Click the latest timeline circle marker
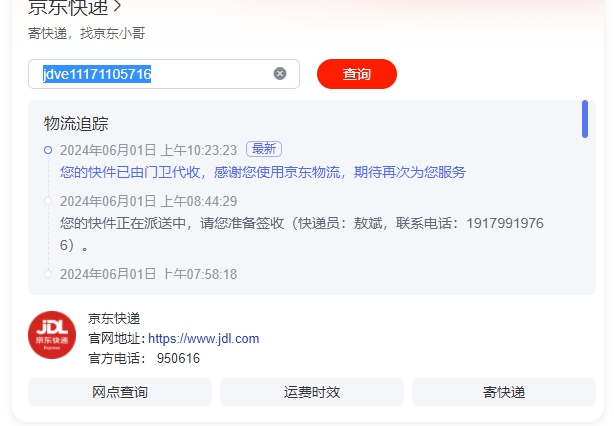Viewport: 614px width, 426px height. pyautogui.click(x=48, y=150)
